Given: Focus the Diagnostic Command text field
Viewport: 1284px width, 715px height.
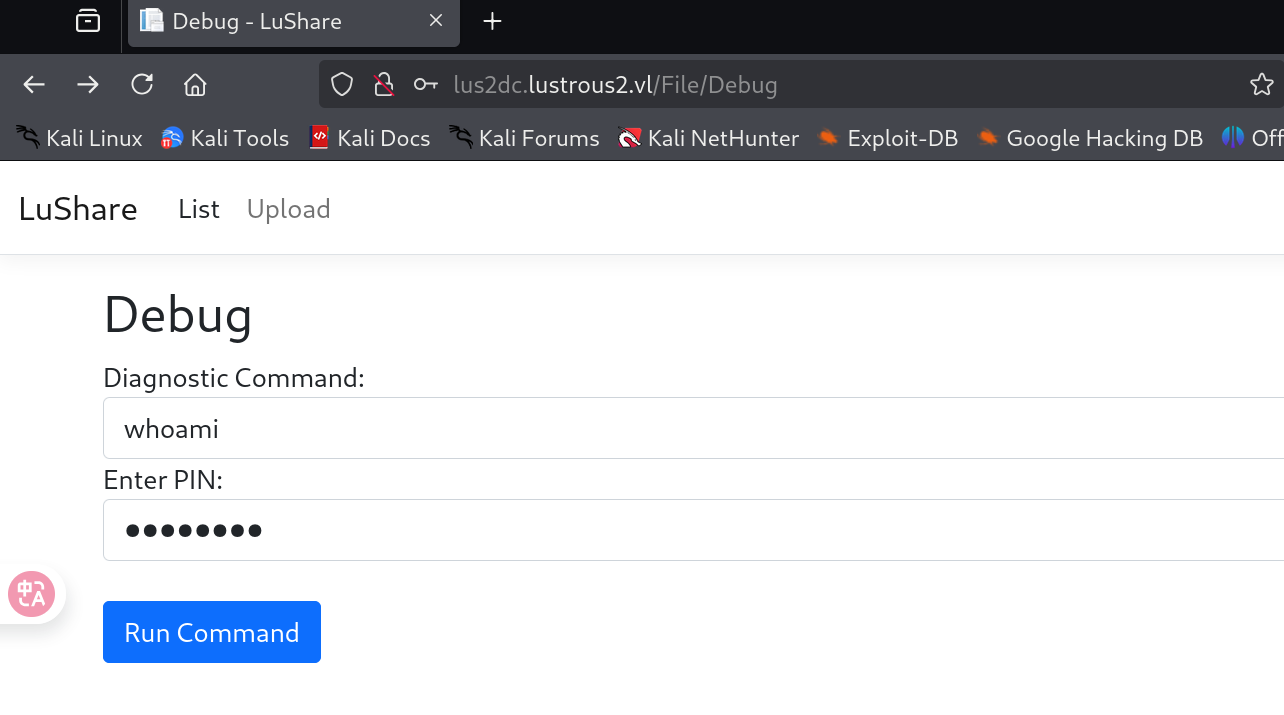Looking at the screenshot, I should coord(690,428).
